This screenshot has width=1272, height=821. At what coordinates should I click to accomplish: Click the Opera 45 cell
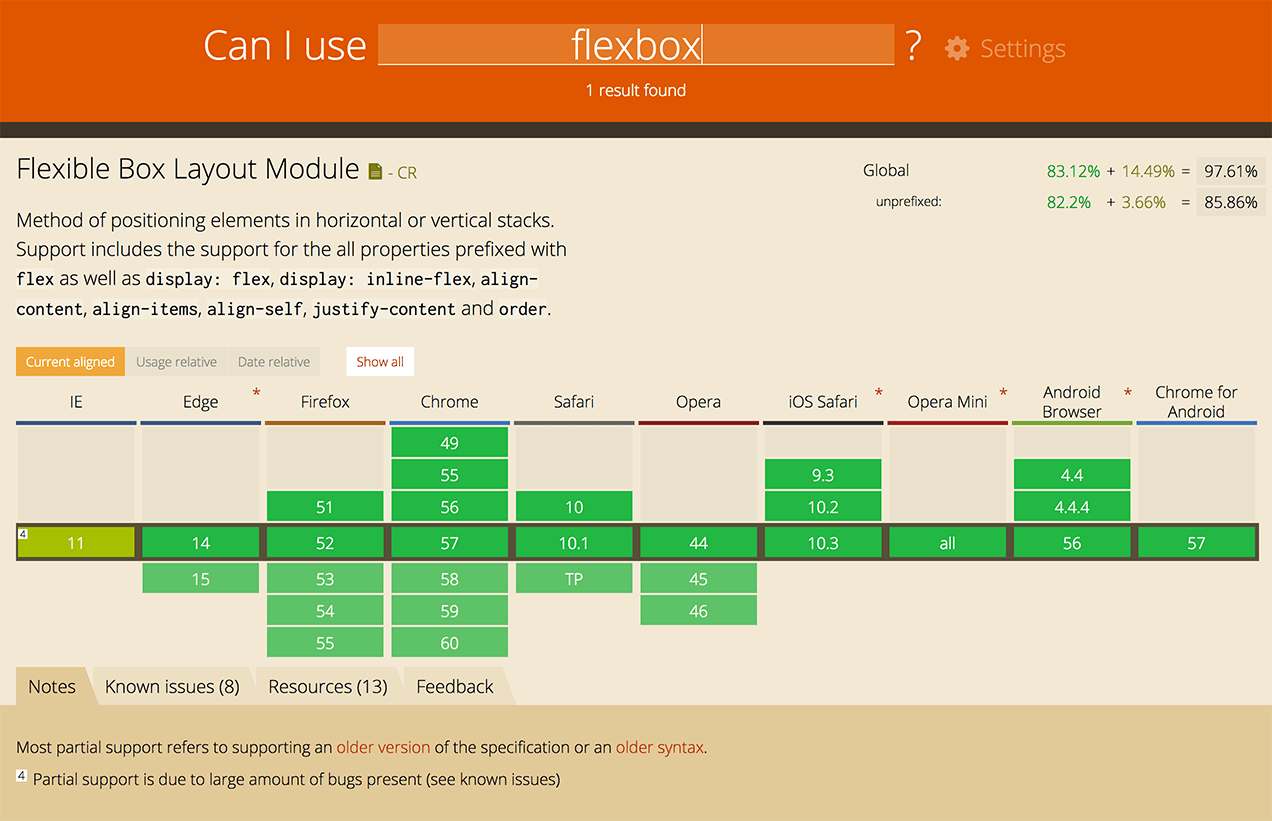[x=699, y=578]
